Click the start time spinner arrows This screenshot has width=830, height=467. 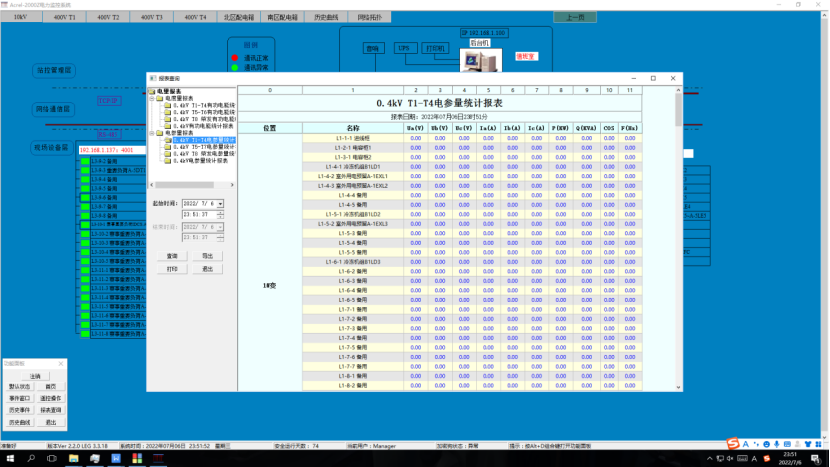(220, 214)
